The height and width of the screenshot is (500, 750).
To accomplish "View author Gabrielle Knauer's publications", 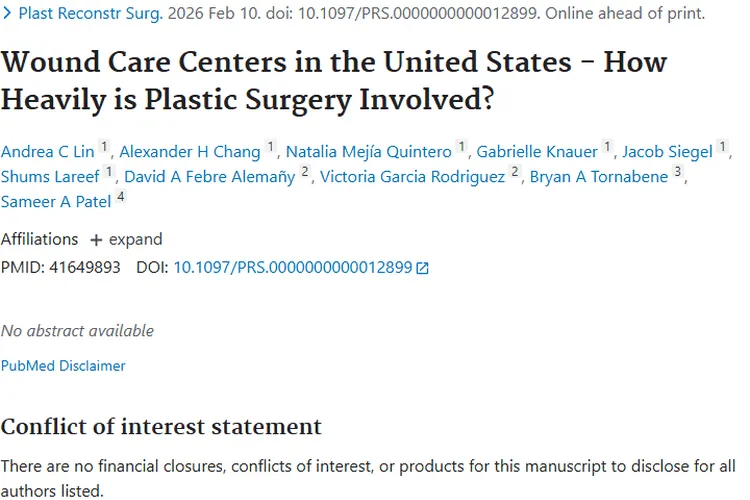I will point(537,152).
